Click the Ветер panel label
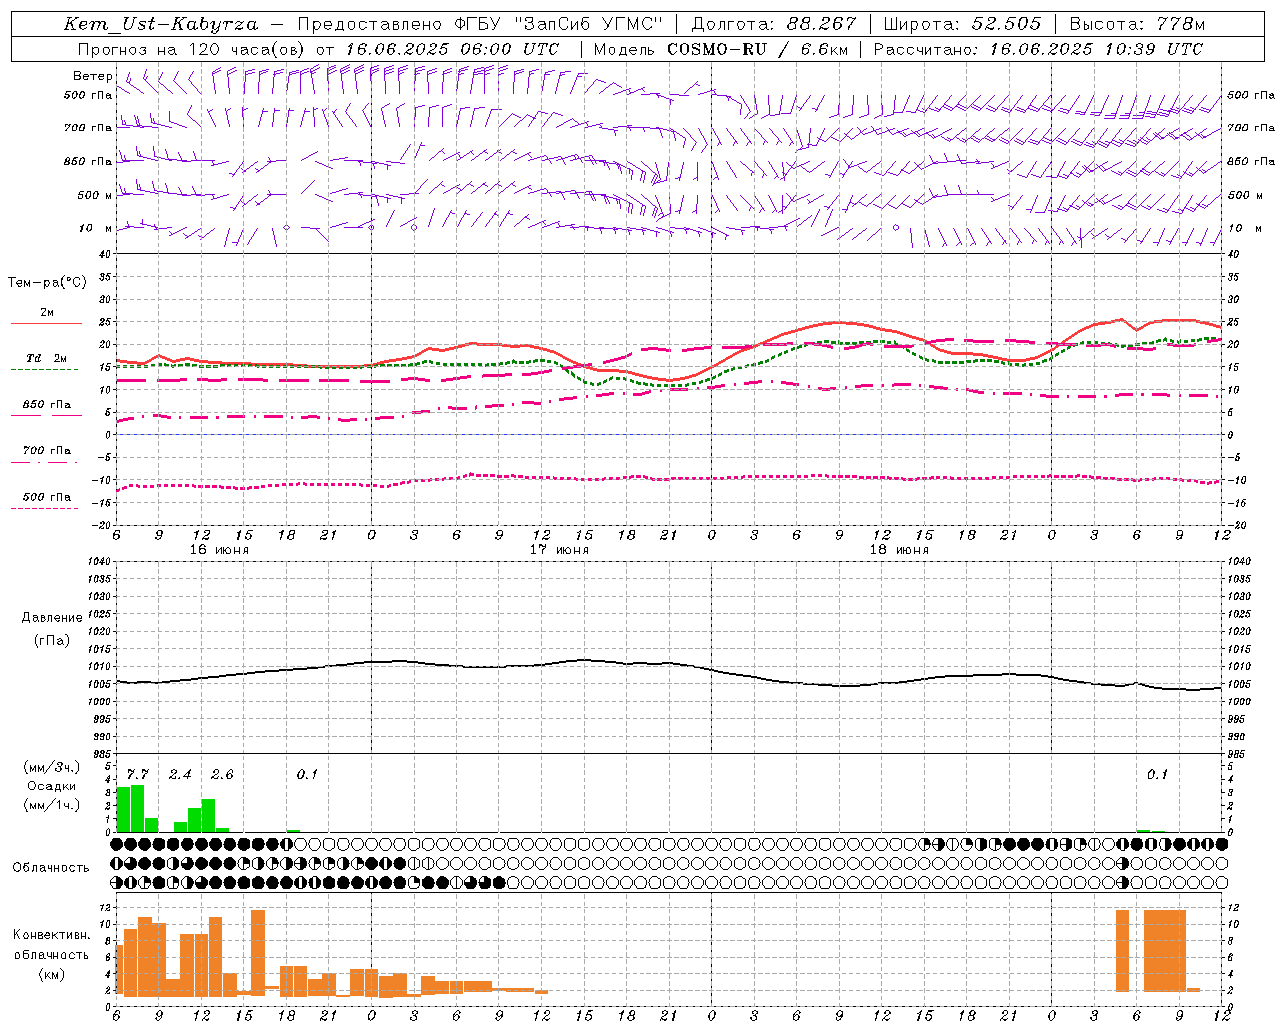The image size is (1280, 1024). pyautogui.click(x=93, y=76)
